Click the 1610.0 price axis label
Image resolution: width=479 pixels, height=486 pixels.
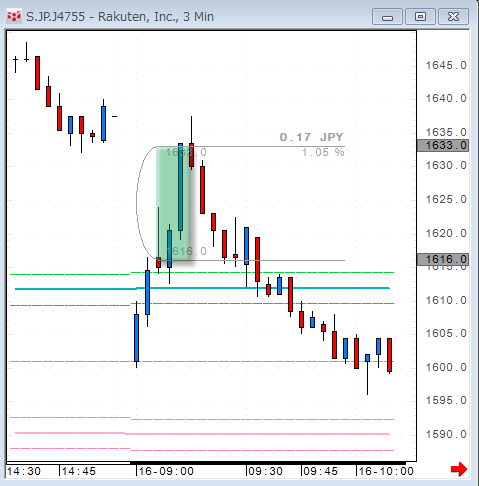[x=446, y=300]
